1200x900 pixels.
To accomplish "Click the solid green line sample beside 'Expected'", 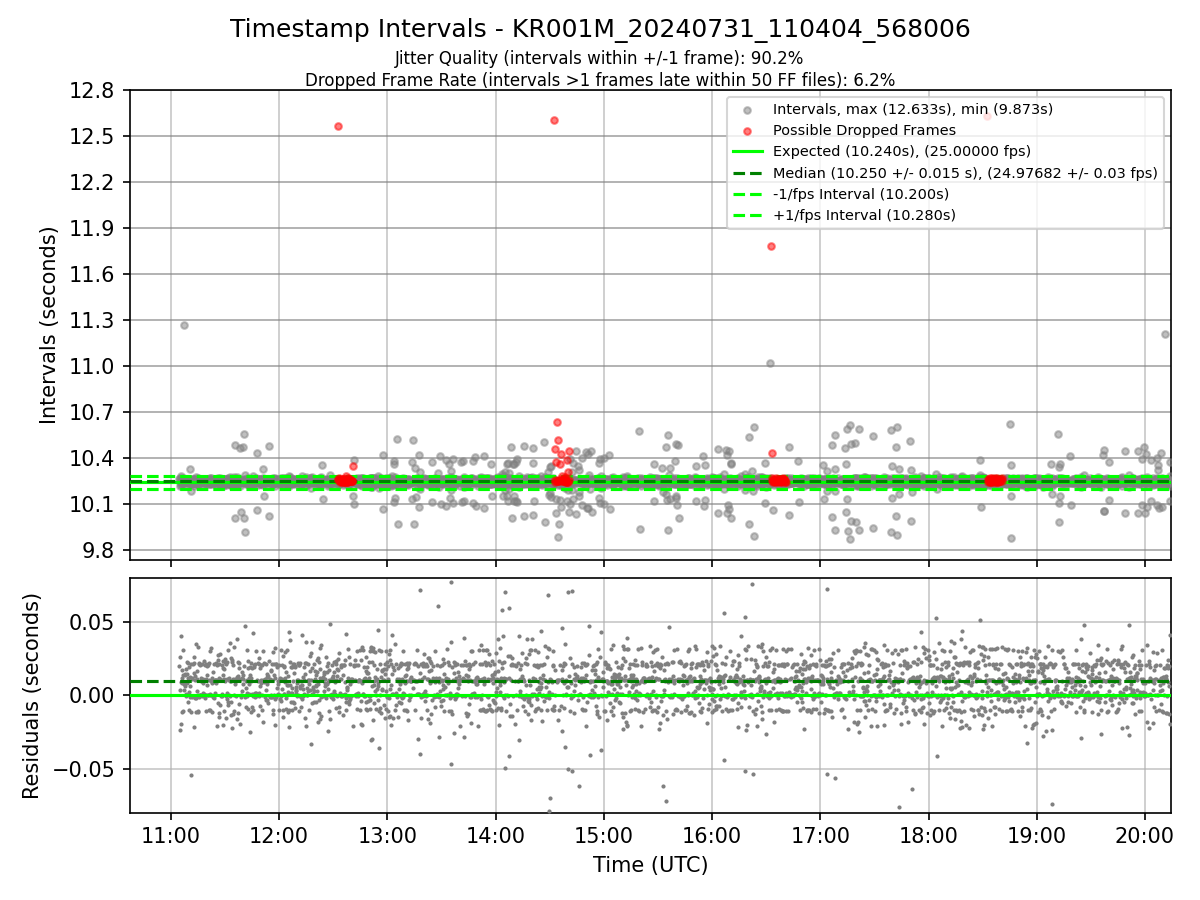I will [749, 152].
